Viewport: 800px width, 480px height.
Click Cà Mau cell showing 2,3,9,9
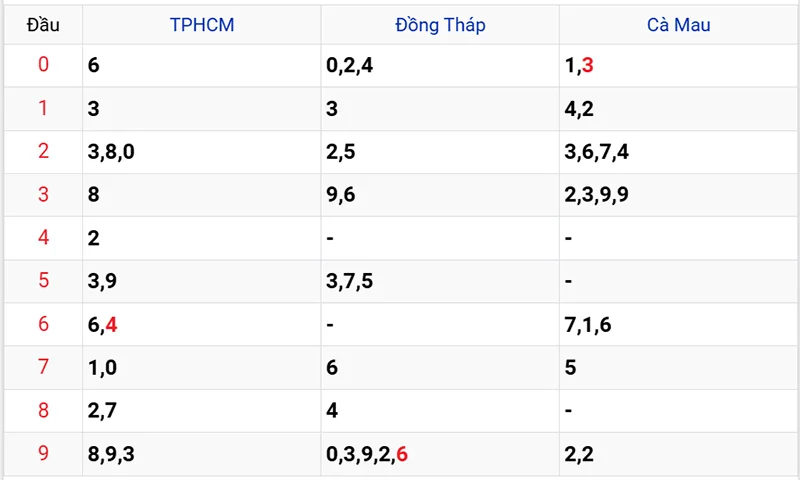596,195
